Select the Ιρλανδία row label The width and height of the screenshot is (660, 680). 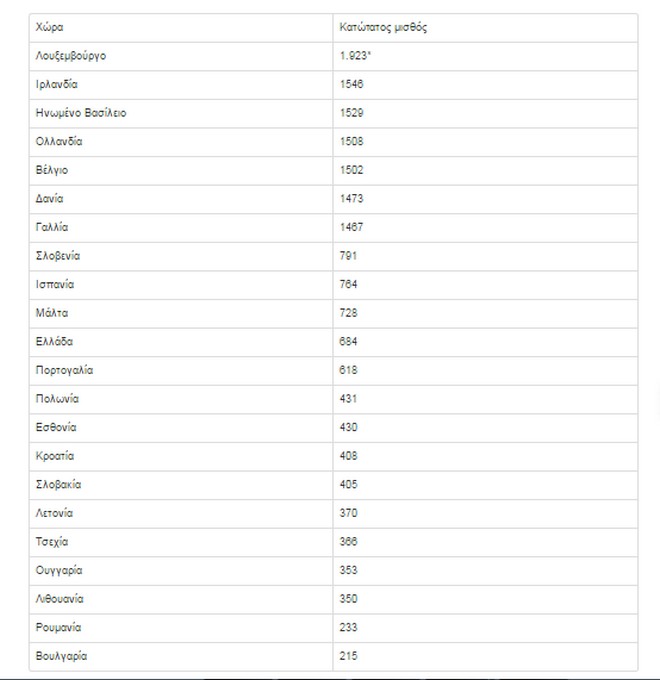click(x=57, y=84)
